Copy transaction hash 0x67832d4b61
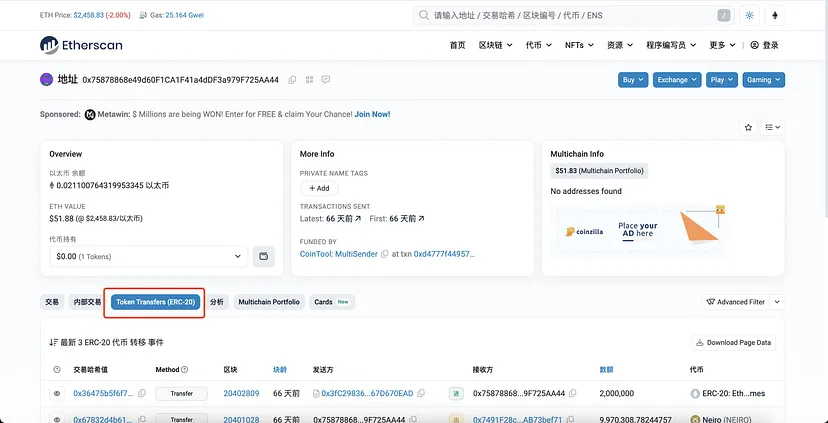Screen dimensions: 828x423 [142, 419]
